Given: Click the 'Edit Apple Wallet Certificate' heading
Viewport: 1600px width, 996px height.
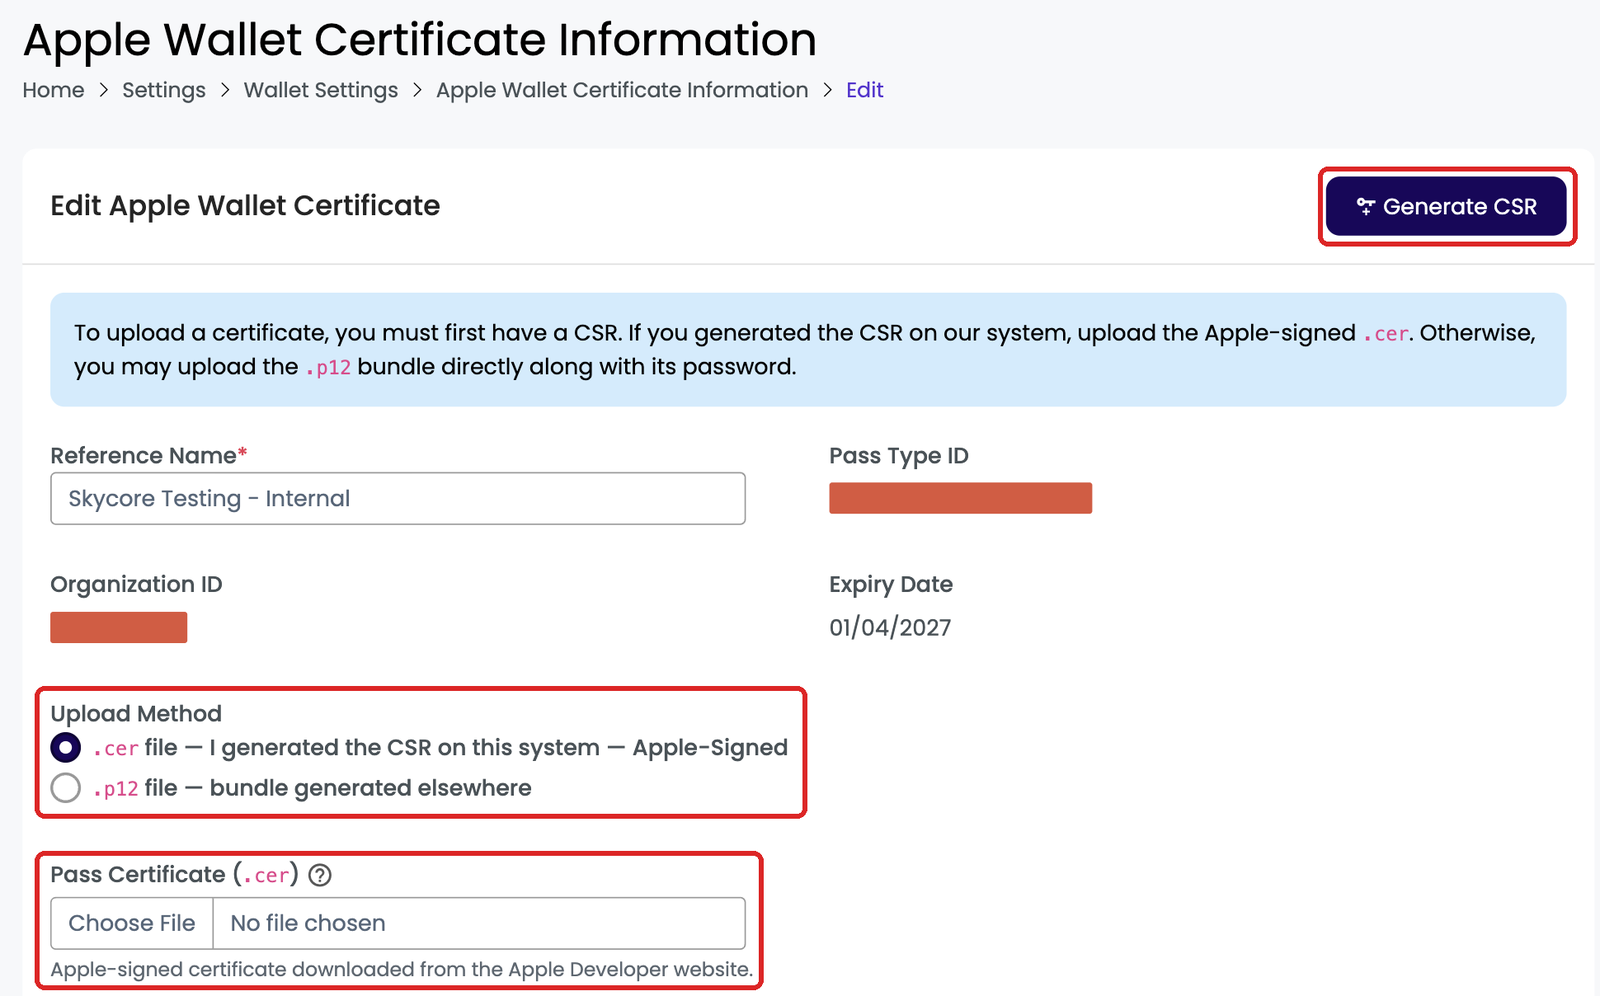Looking at the screenshot, I should click(245, 205).
